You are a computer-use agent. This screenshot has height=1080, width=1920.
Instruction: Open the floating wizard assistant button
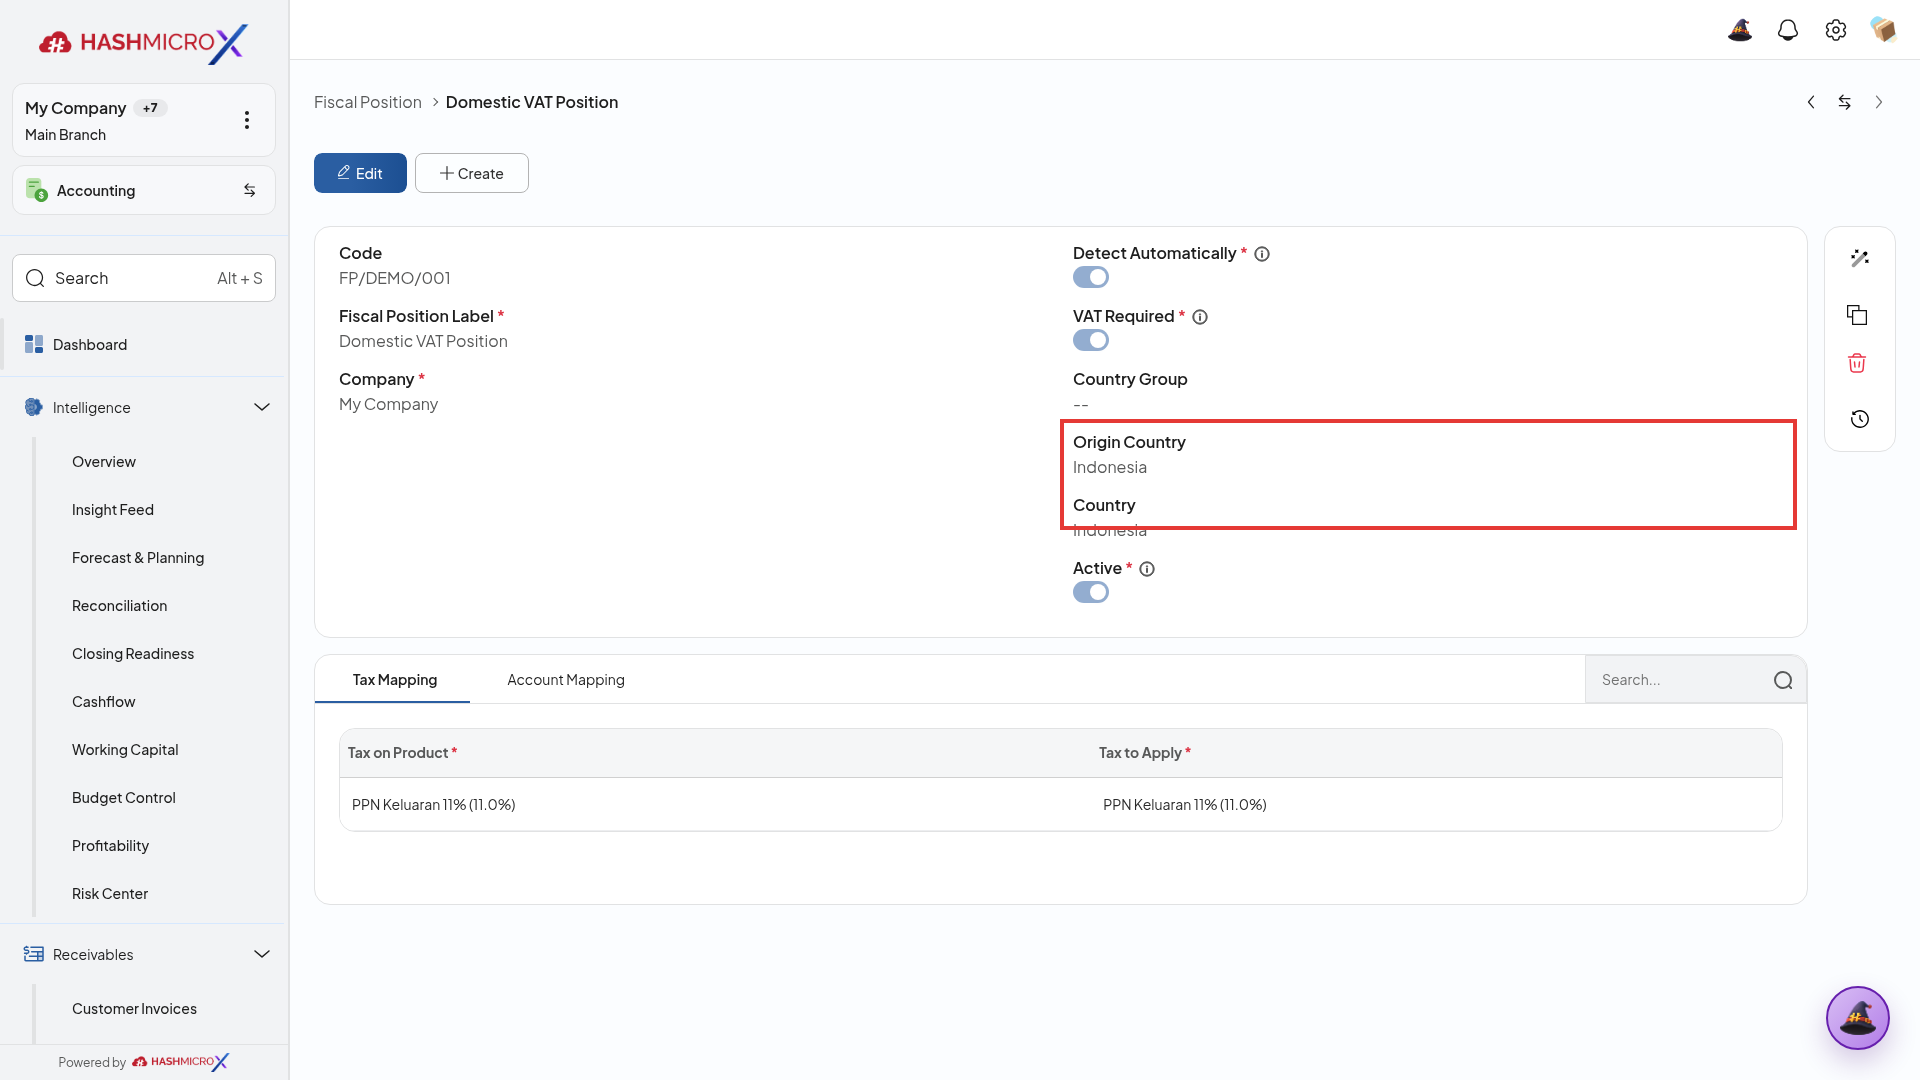click(x=1857, y=1018)
